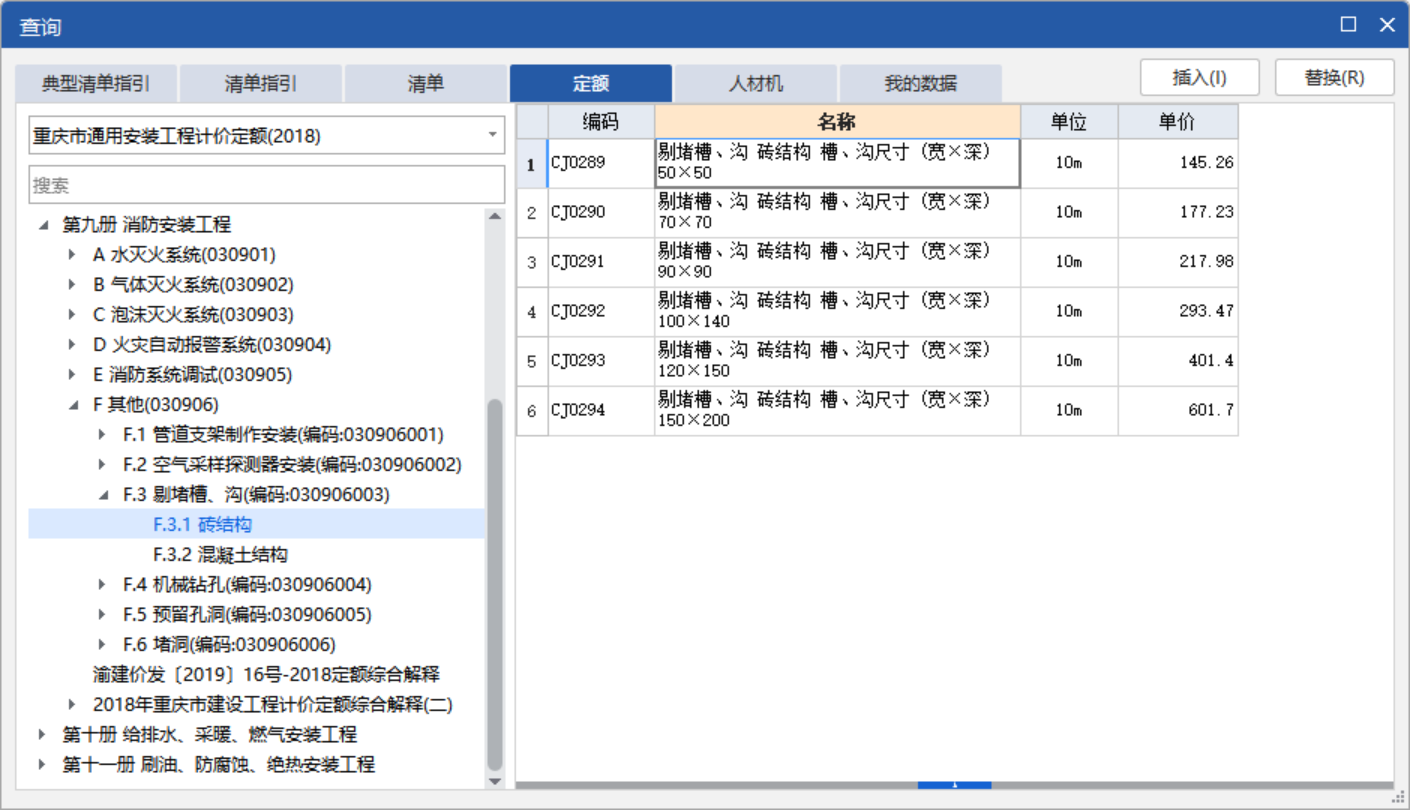Open the 清单 tab
Viewport: 1410px width, 810px height.
point(424,84)
